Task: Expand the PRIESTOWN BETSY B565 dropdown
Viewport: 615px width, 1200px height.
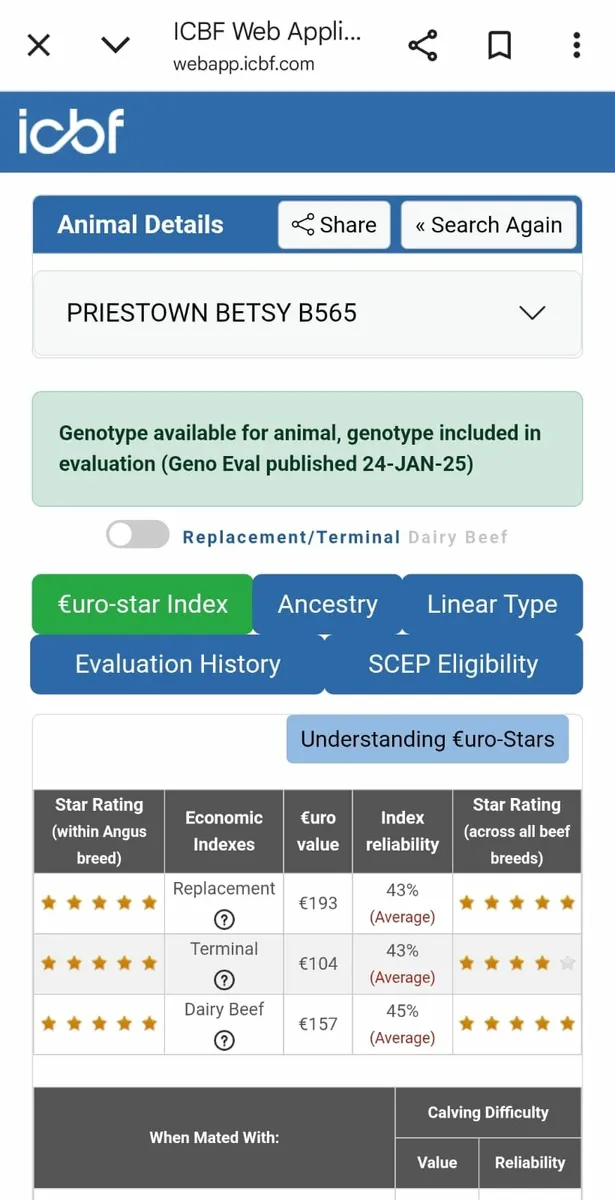Action: (532, 313)
